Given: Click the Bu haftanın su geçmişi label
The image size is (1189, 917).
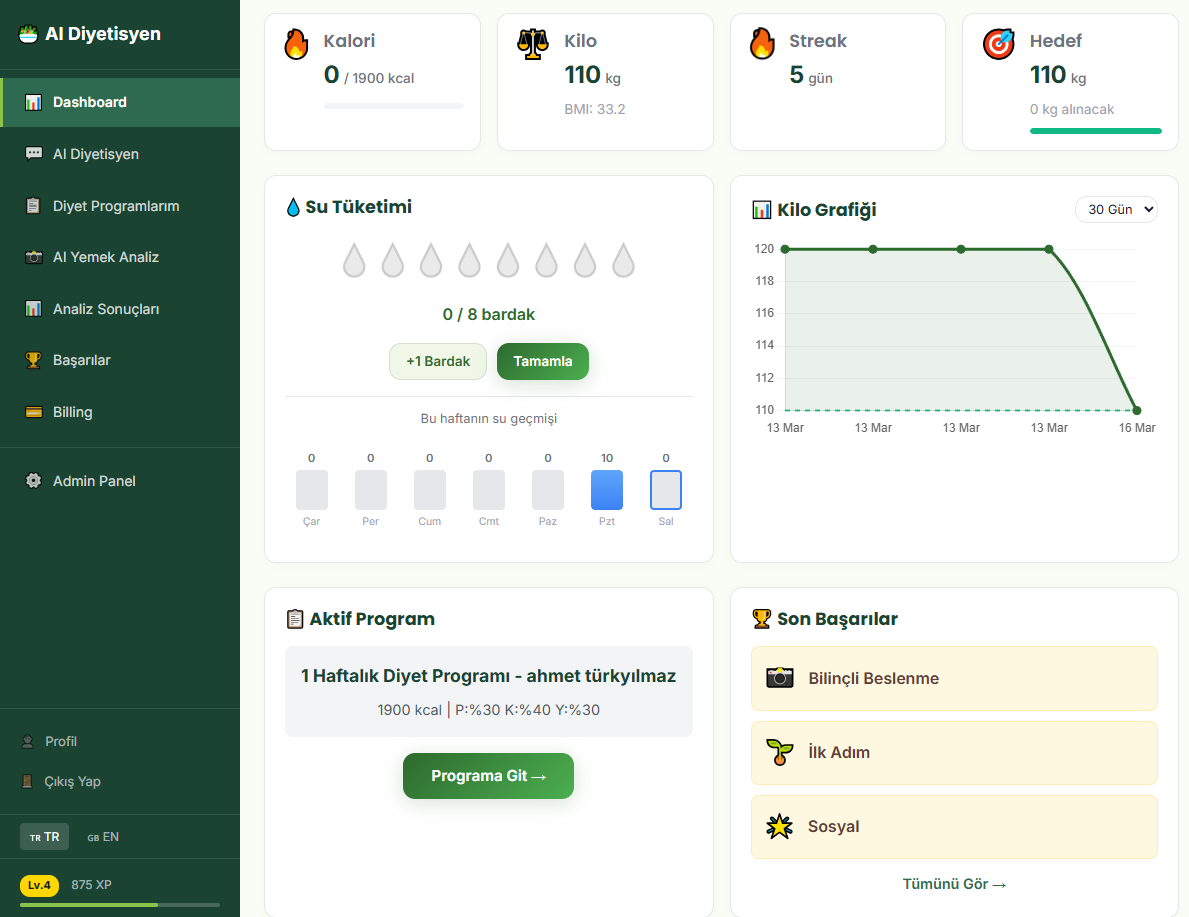Looking at the screenshot, I should click(488, 419).
